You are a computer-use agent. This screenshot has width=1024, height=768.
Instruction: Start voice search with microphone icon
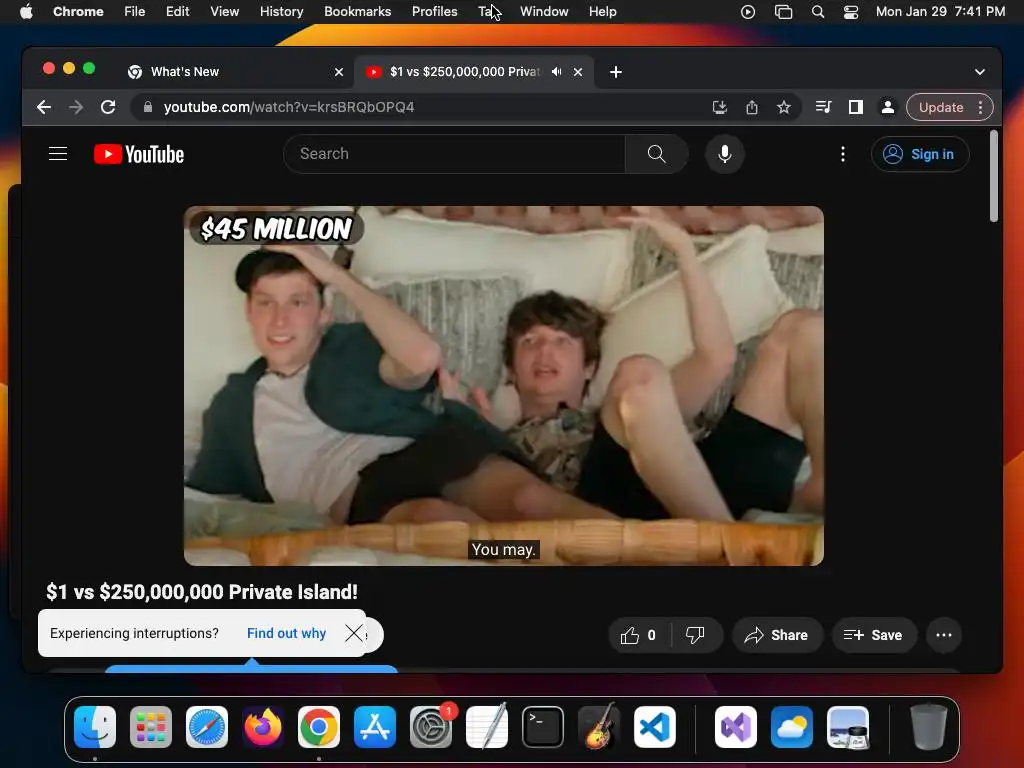(x=724, y=153)
